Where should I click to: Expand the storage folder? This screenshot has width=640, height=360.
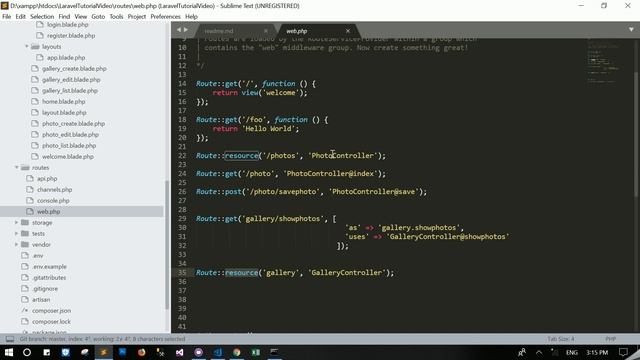coord(17,222)
